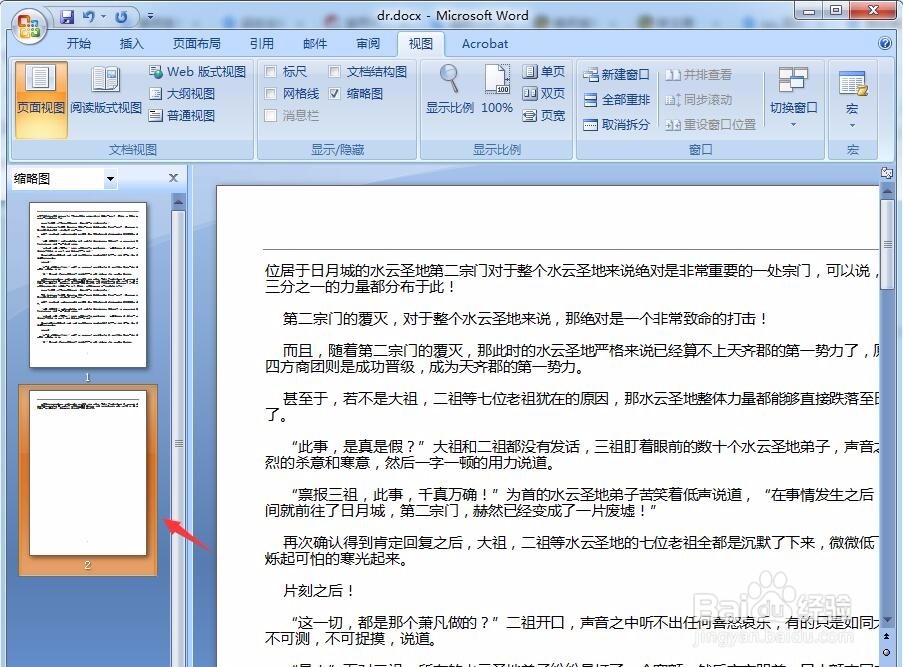Open 切换窗口 switch windows dropdown
Screen dimensions: 903x667
coord(793,98)
